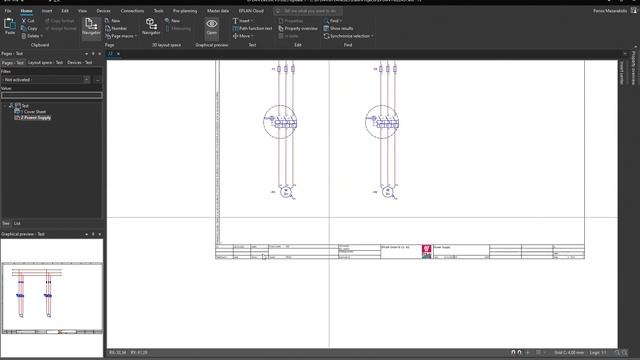The height and width of the screenshot is (360, 640).
Task: Click the right motor symbol in schematic
Action: point(388,191)
